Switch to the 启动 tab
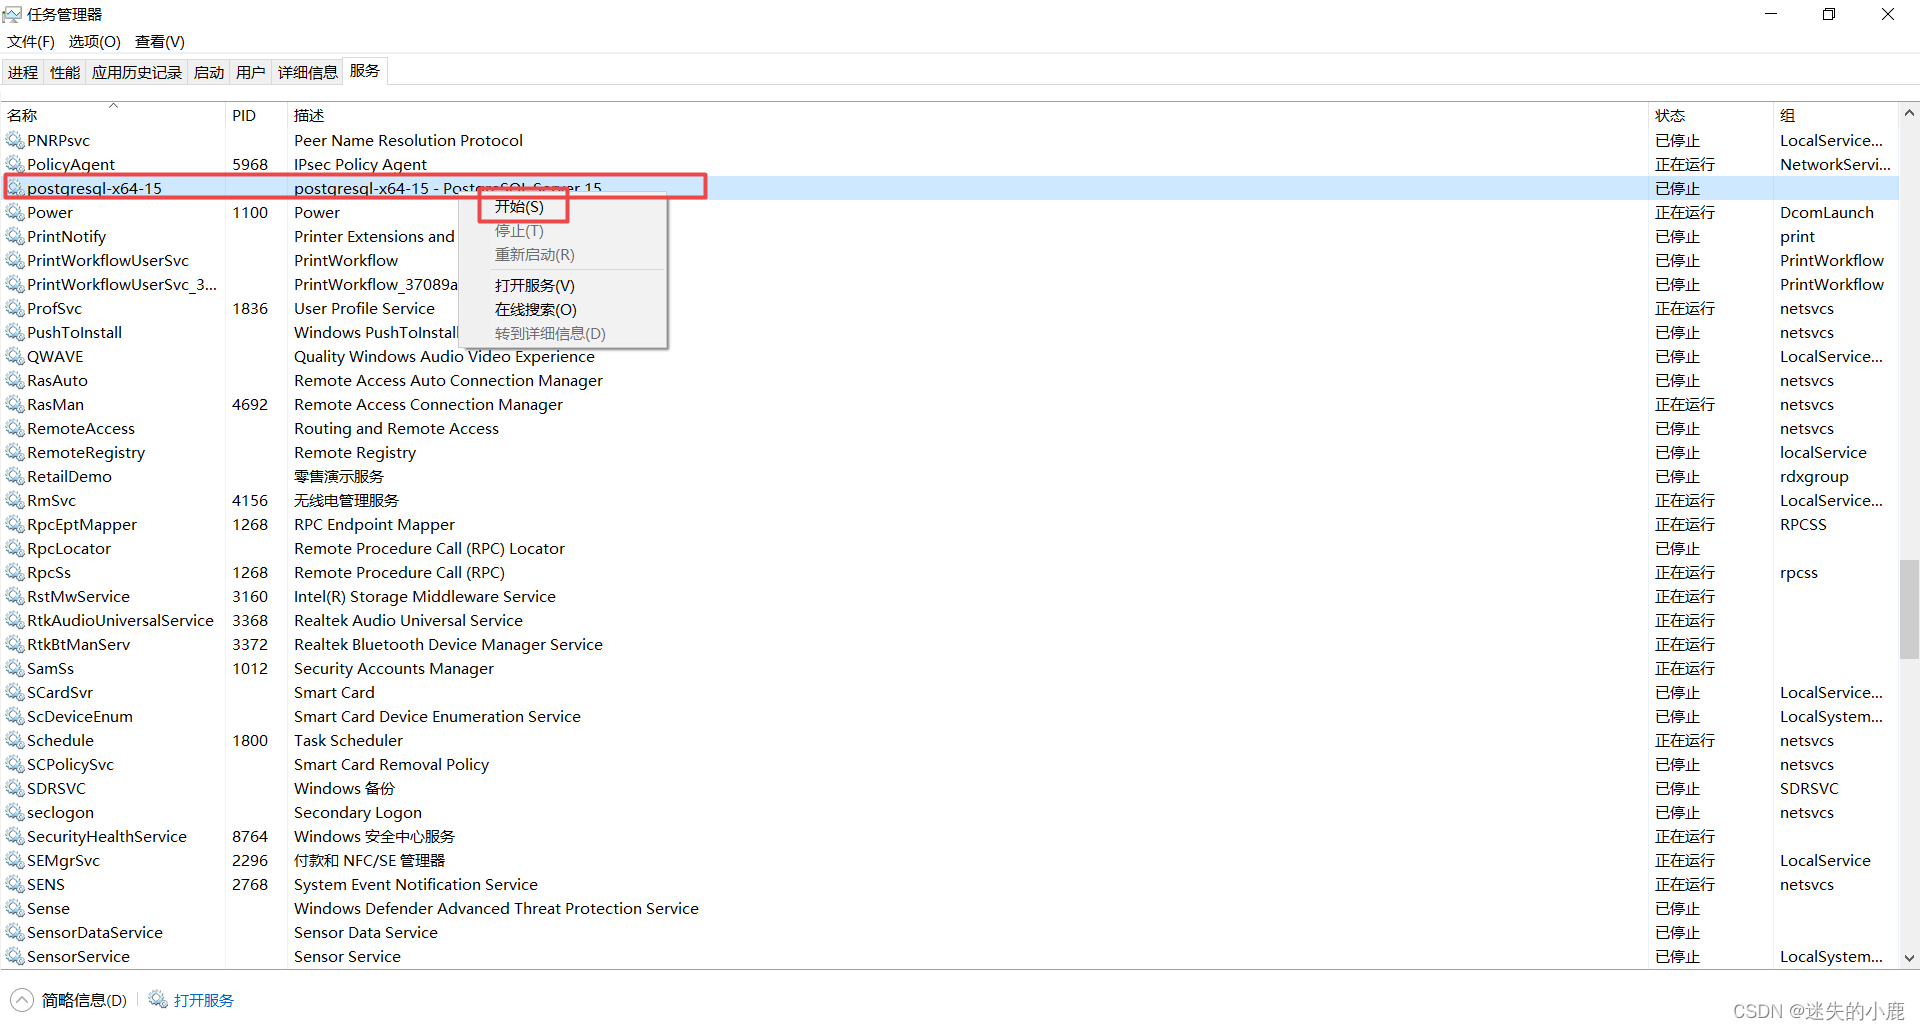 tap(209, 72)
